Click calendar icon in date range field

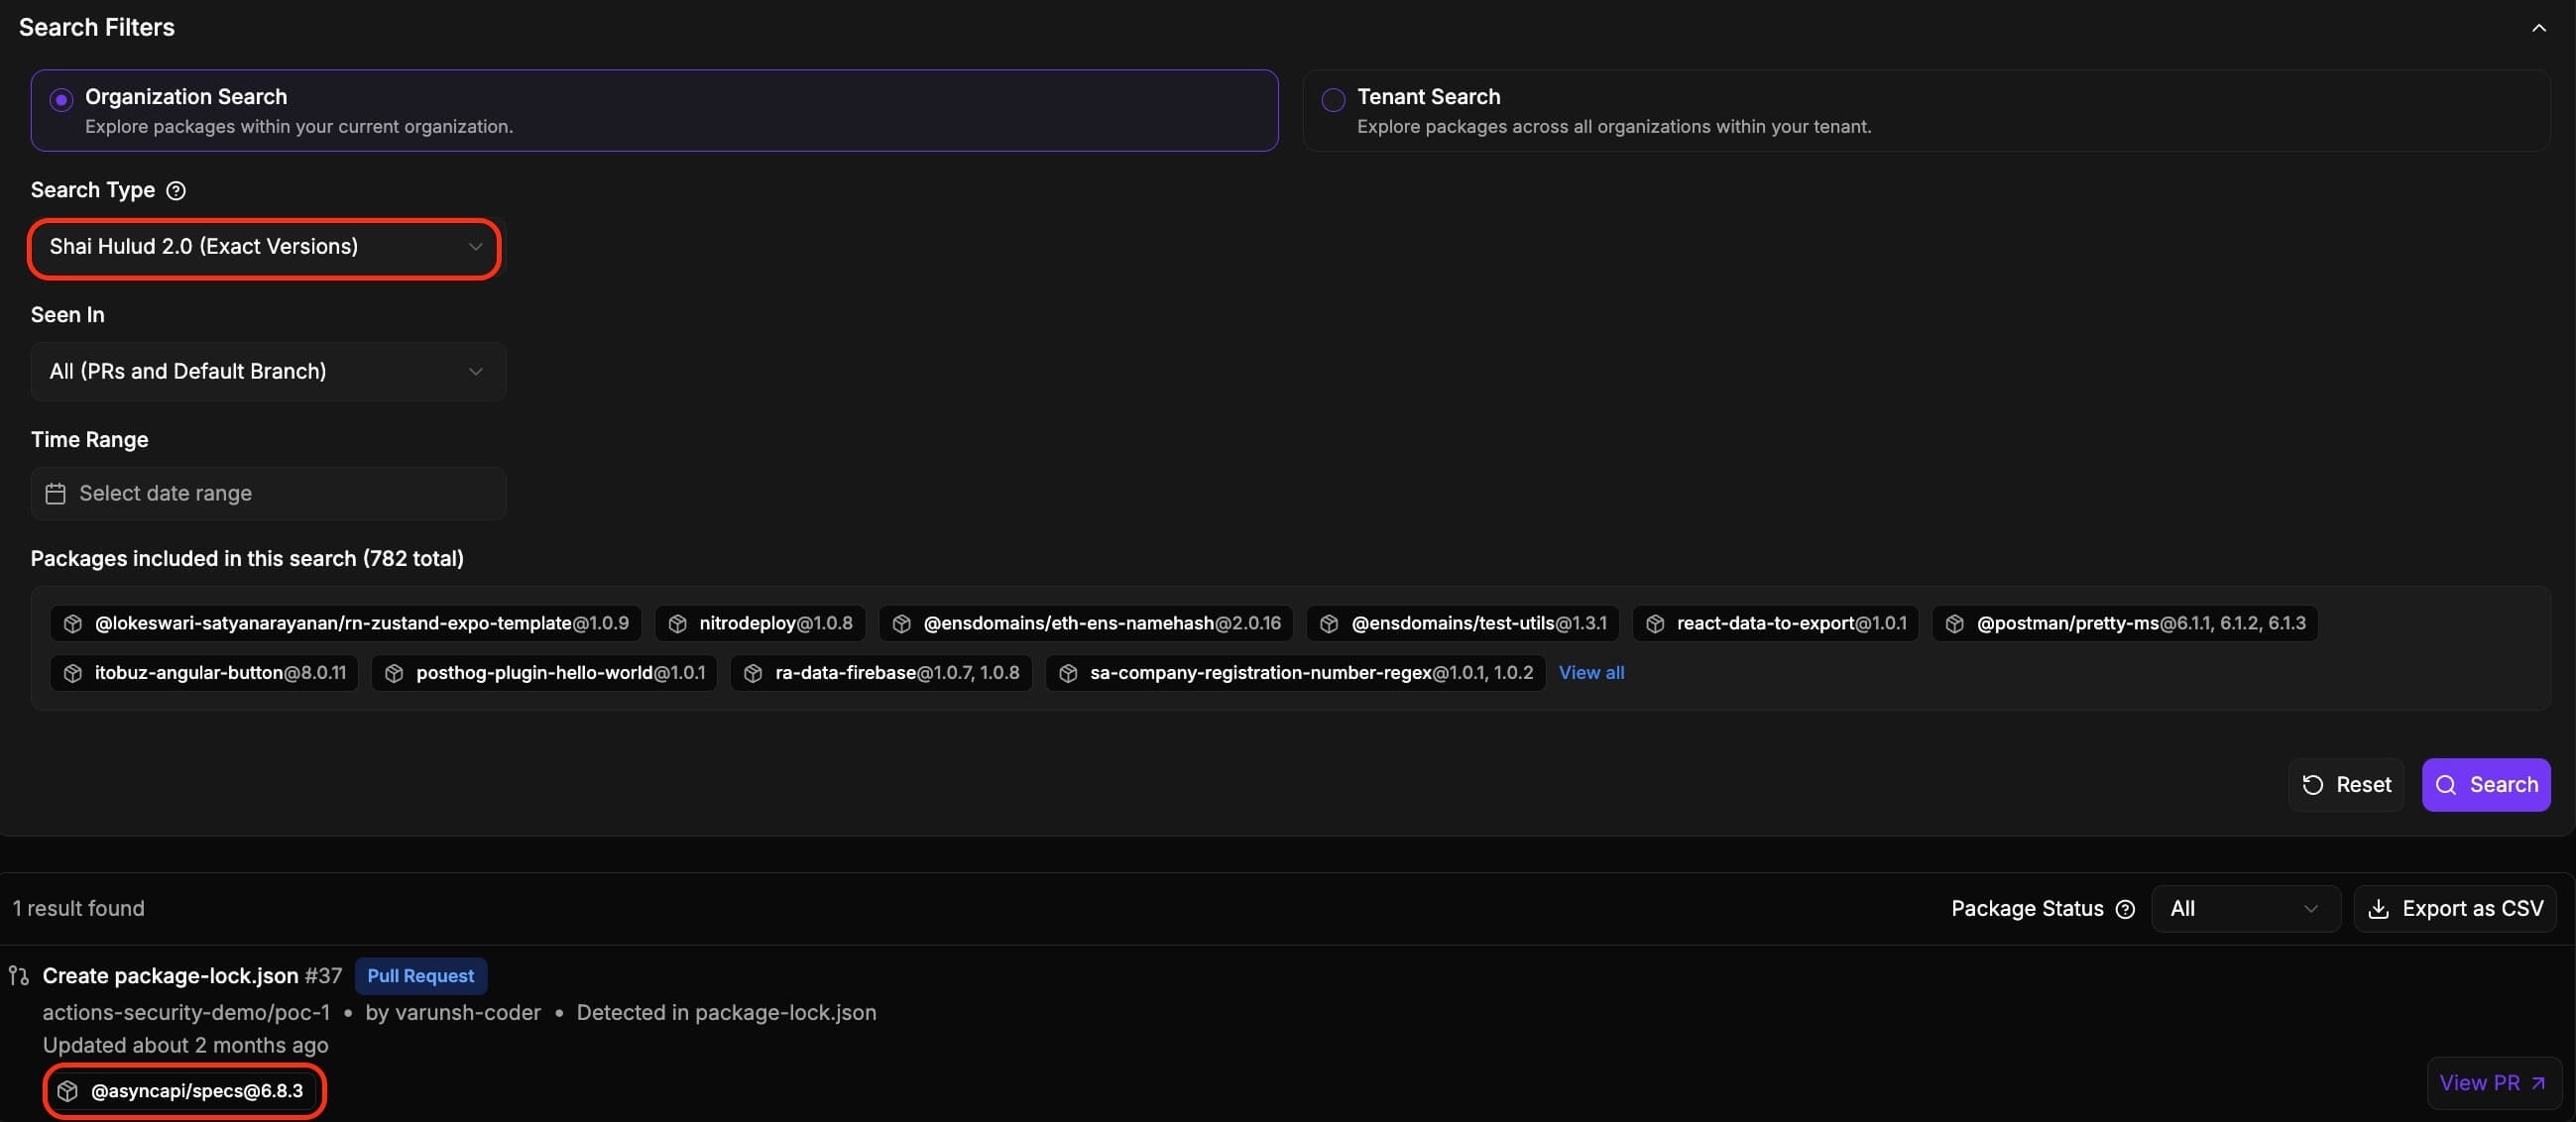[55, 493]
